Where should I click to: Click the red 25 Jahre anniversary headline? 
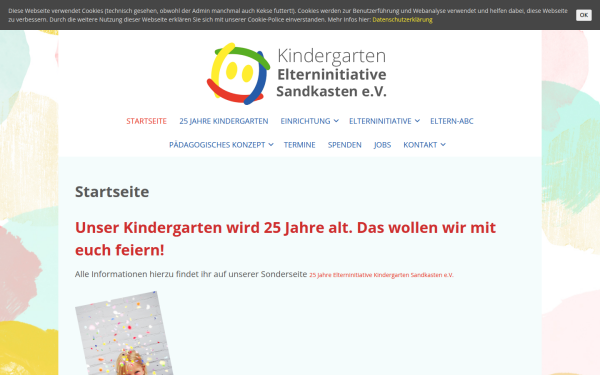coord(285,238)
